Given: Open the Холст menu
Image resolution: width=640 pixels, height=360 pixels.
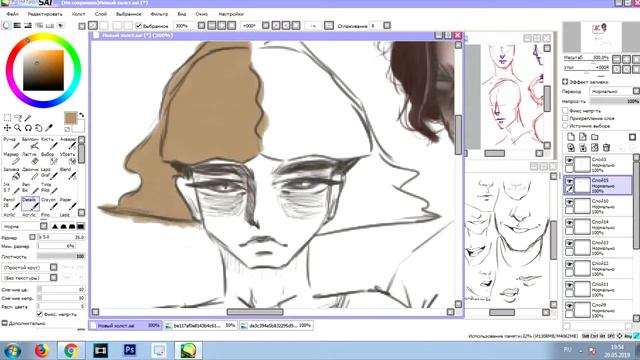Looking at the screenshot, I should [x=78, y=14].
